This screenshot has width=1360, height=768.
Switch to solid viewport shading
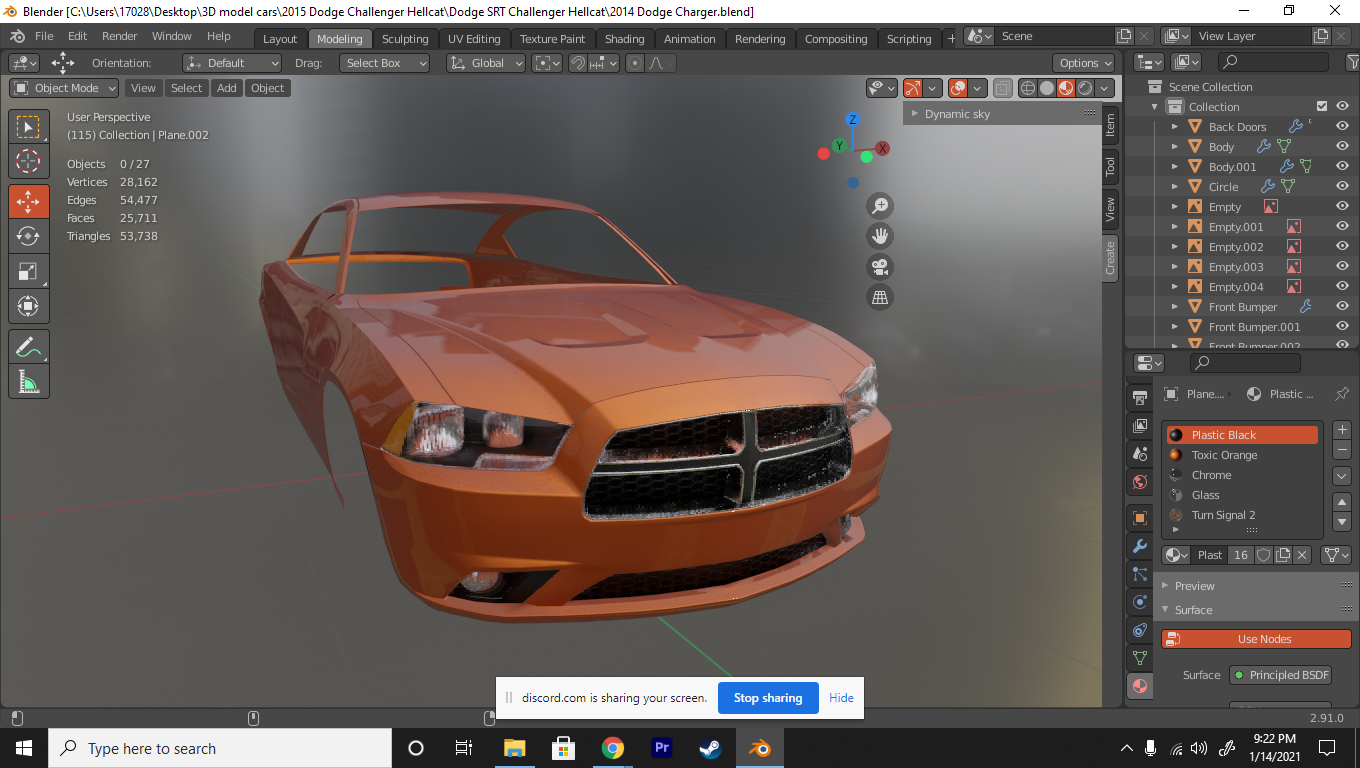coord(1047,88)
